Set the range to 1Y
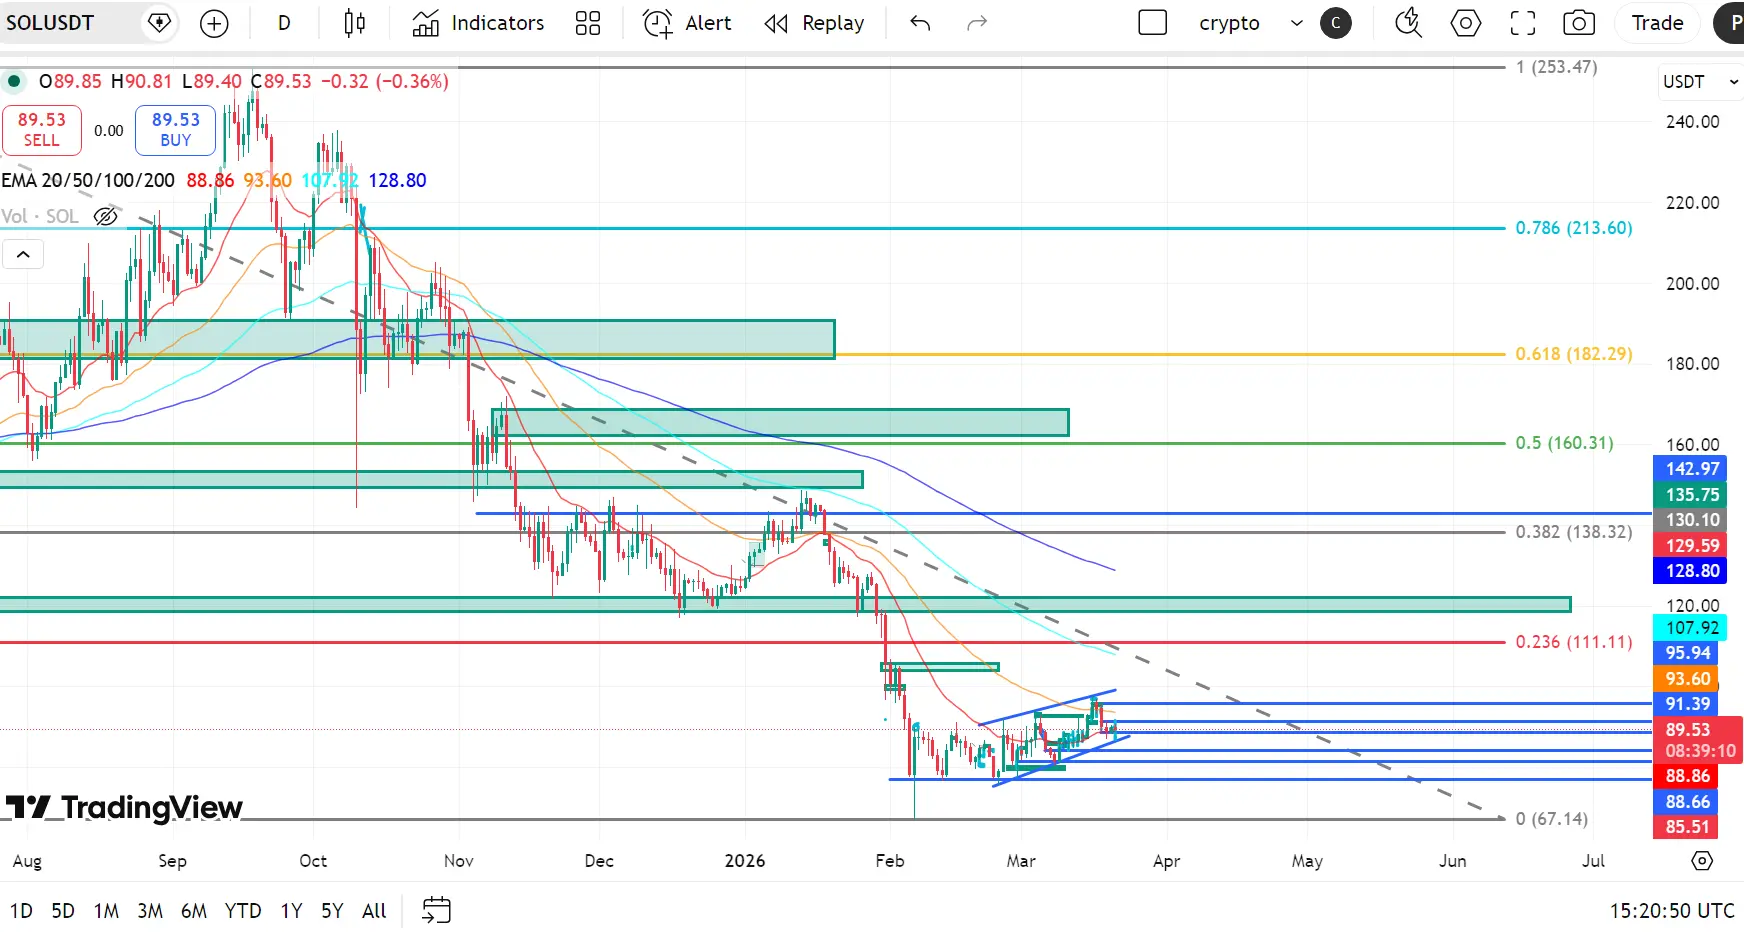 291,911
